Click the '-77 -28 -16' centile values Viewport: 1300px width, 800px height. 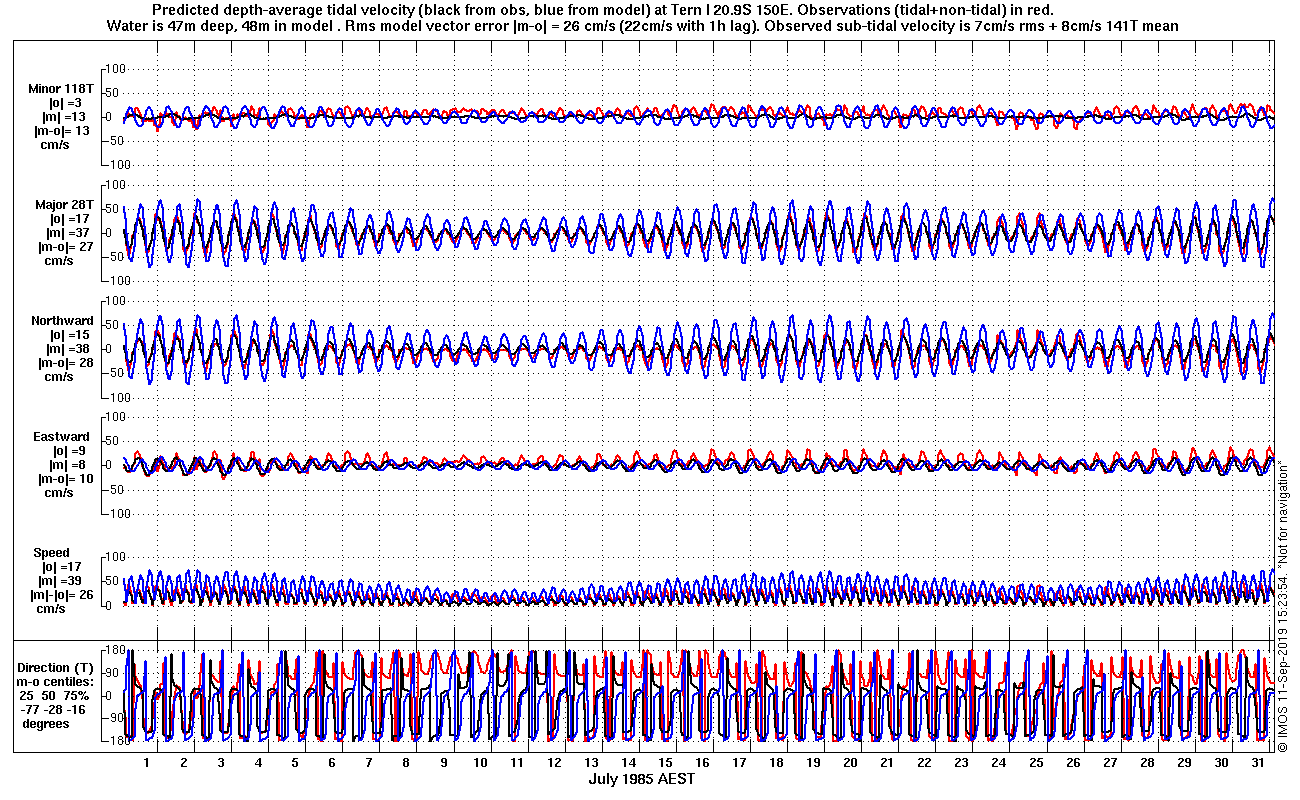(55, 710)
